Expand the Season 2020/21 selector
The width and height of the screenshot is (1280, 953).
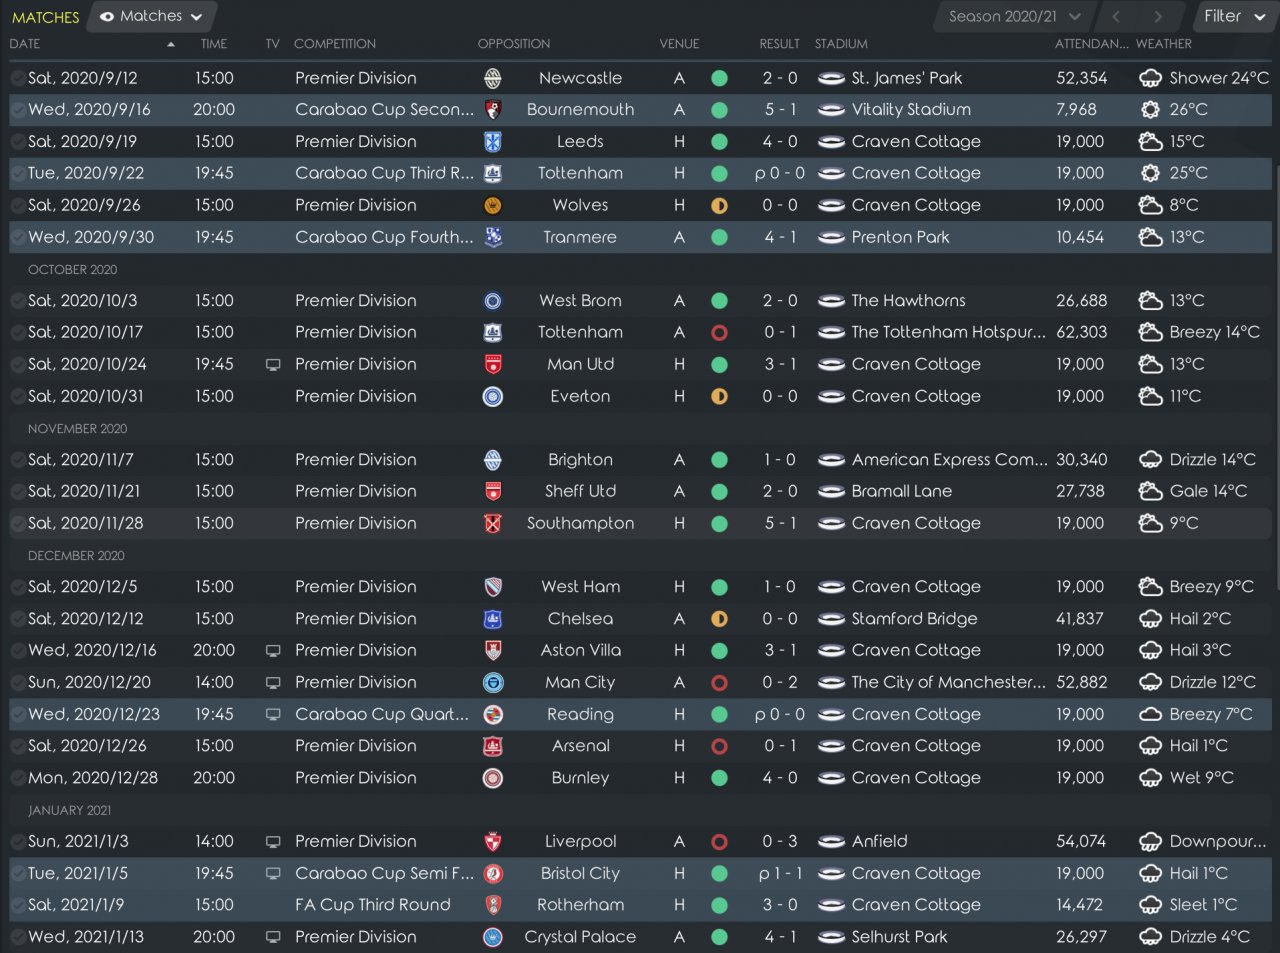pos(1014,16)
